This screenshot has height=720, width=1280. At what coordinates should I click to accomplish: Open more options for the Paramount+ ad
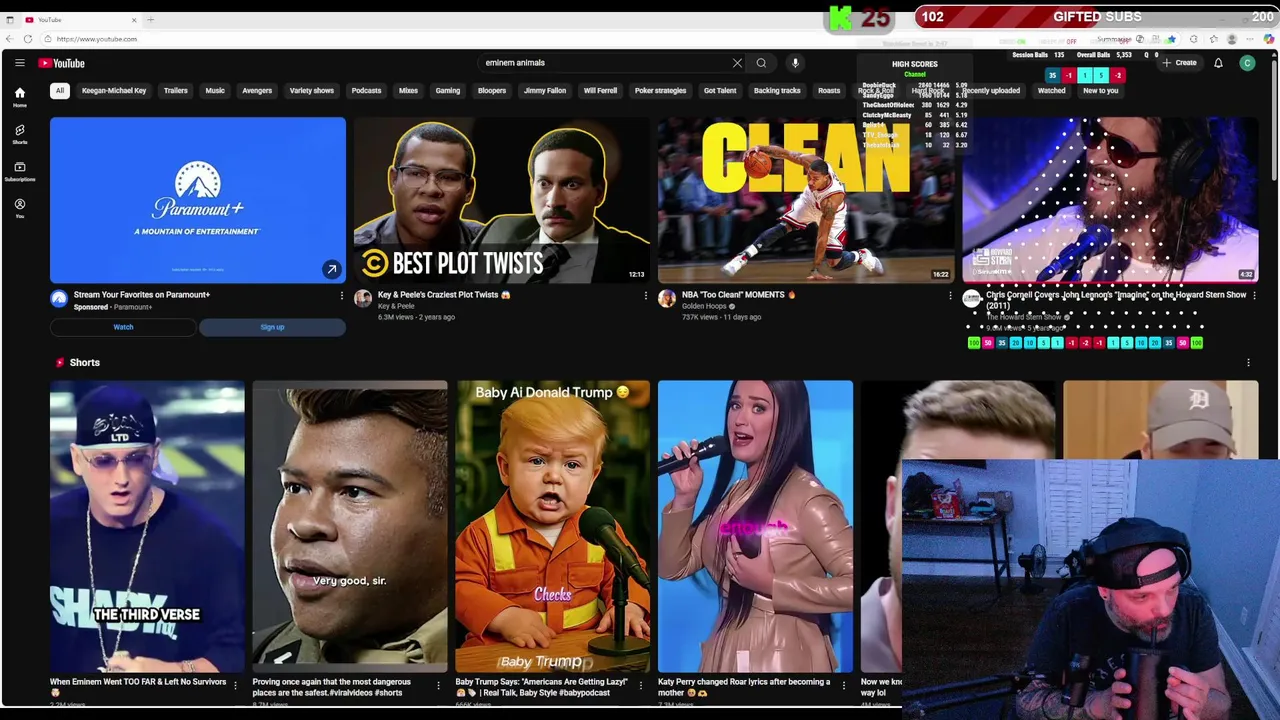[341, 296]
